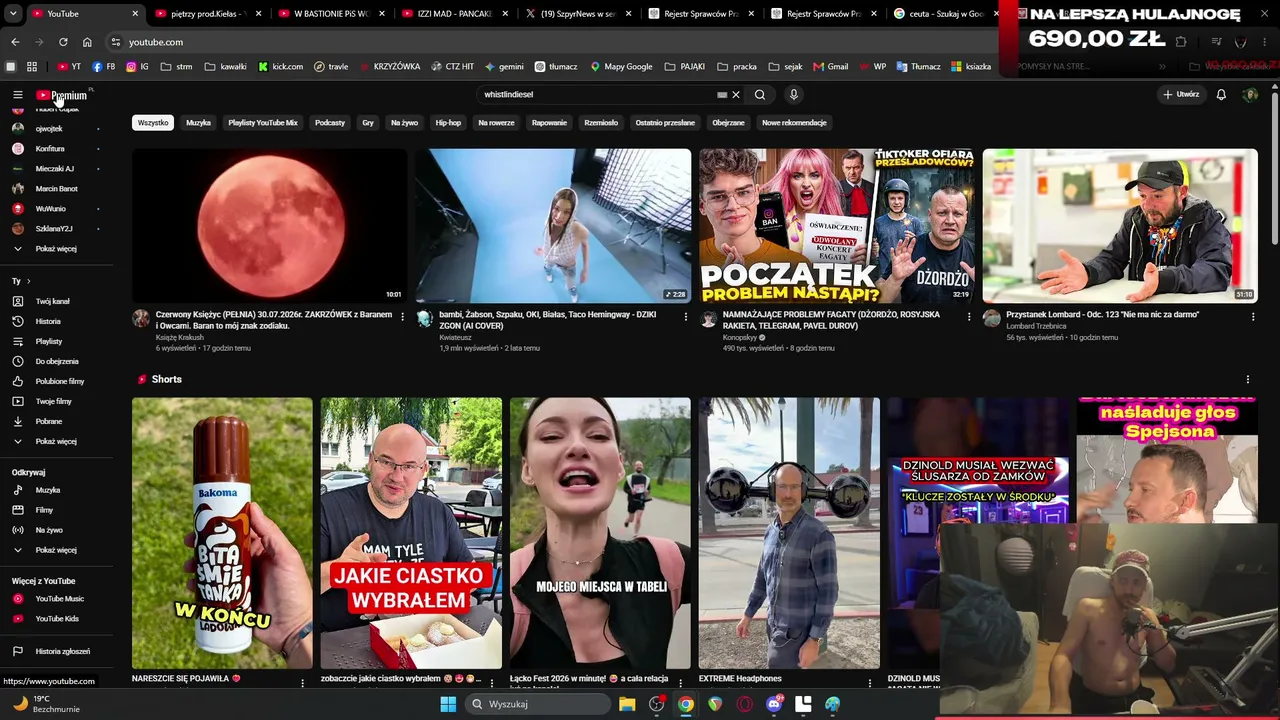Open the PAJĄKI bookmarks folder
Image resolution: width=1280 pixels, height=720 pixels.
685,67
